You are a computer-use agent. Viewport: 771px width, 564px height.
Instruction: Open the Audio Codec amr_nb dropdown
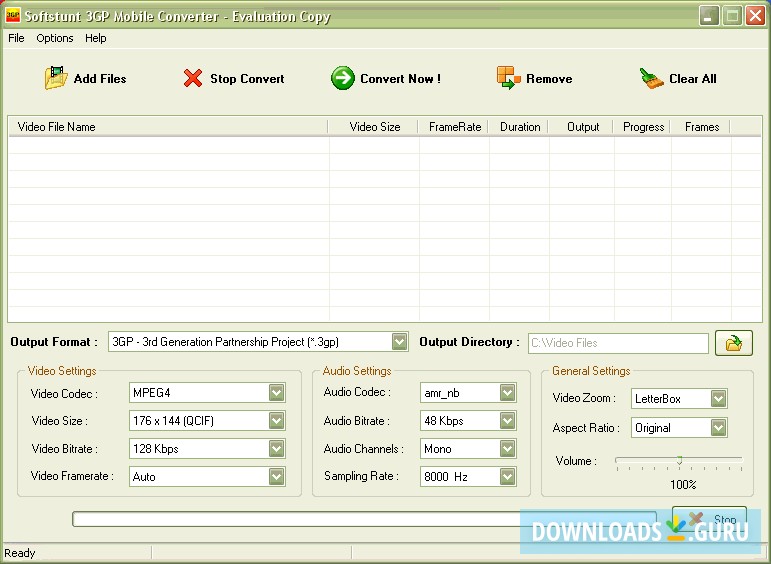(508, 393)
